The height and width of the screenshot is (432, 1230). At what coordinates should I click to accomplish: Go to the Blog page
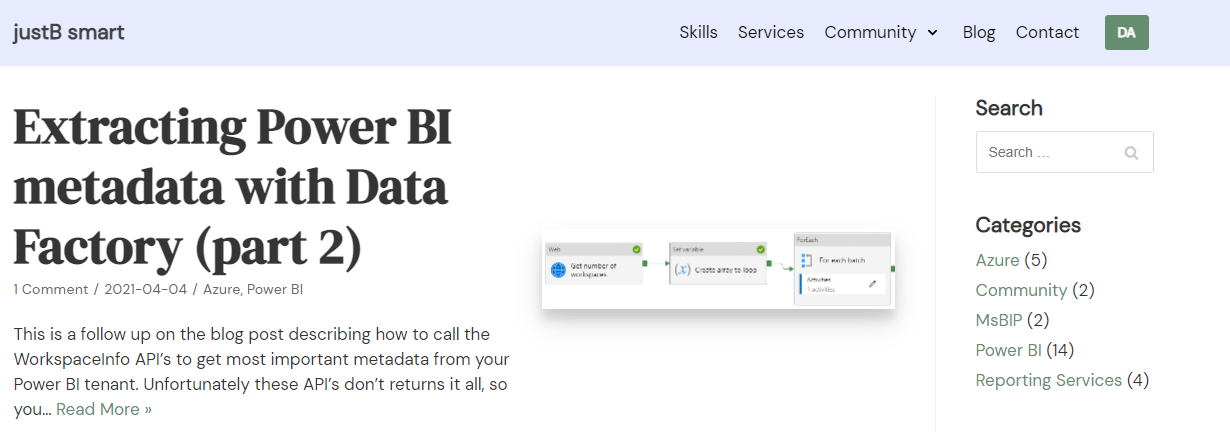tap(978, 32)
